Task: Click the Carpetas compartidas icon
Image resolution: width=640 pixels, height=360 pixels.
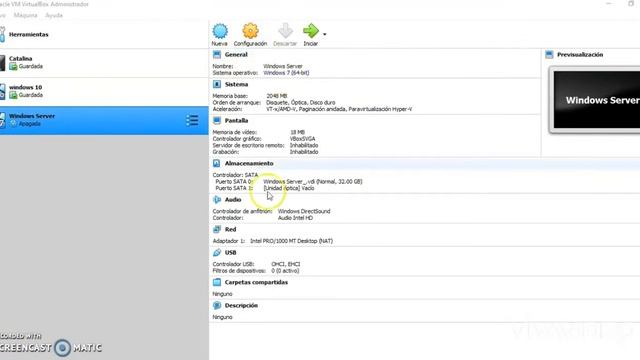Action: [x=217, y=282]
